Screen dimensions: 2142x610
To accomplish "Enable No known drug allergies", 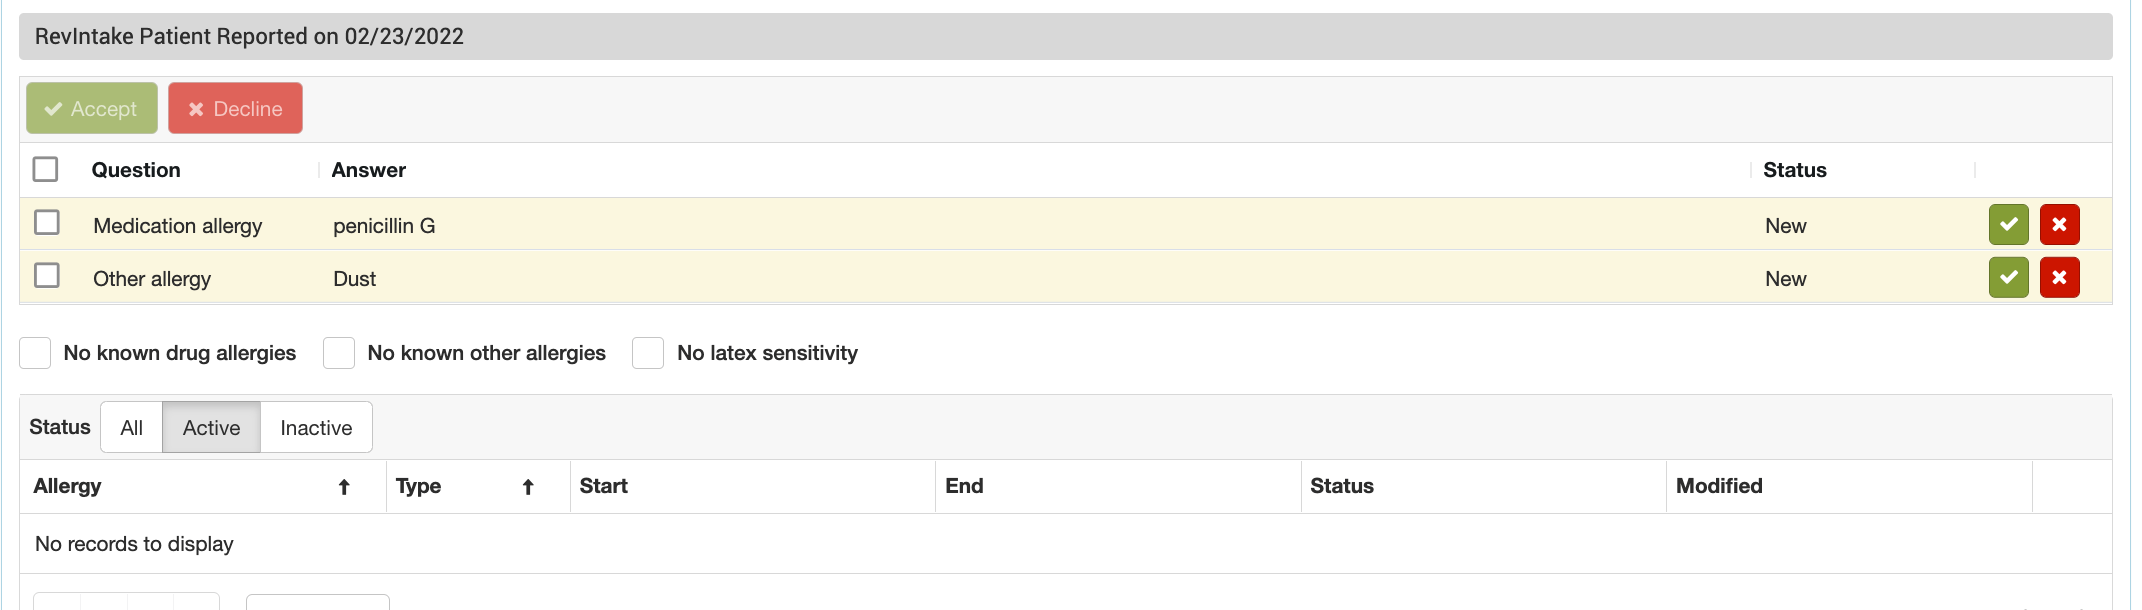I will click(x=36, y=353).
